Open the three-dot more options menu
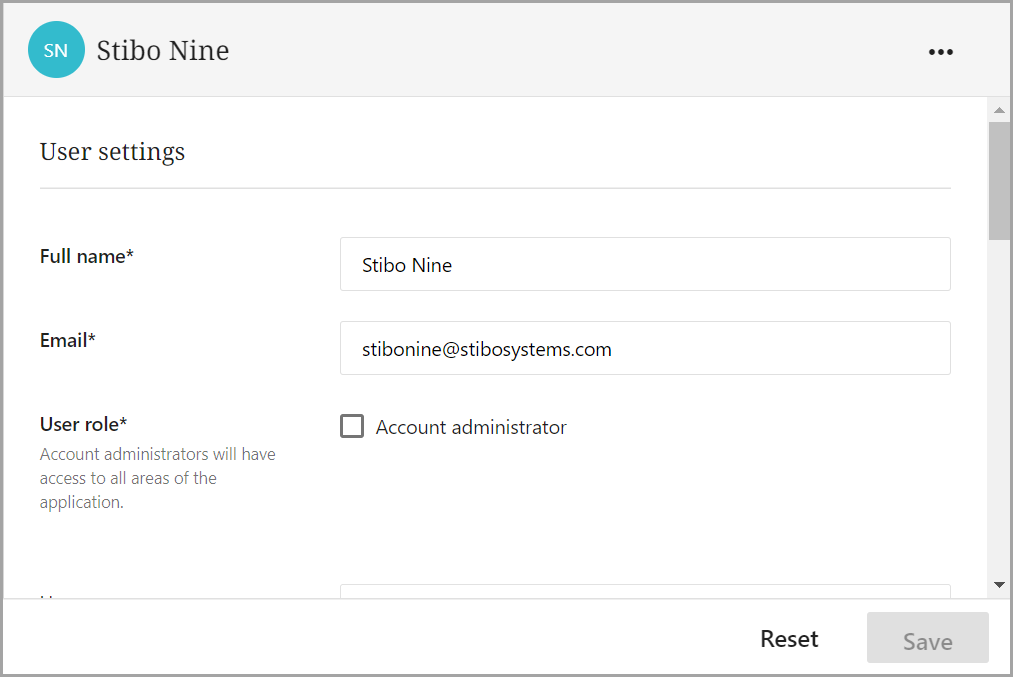Screen dimensions: 1013x677 tap(940, 52)
